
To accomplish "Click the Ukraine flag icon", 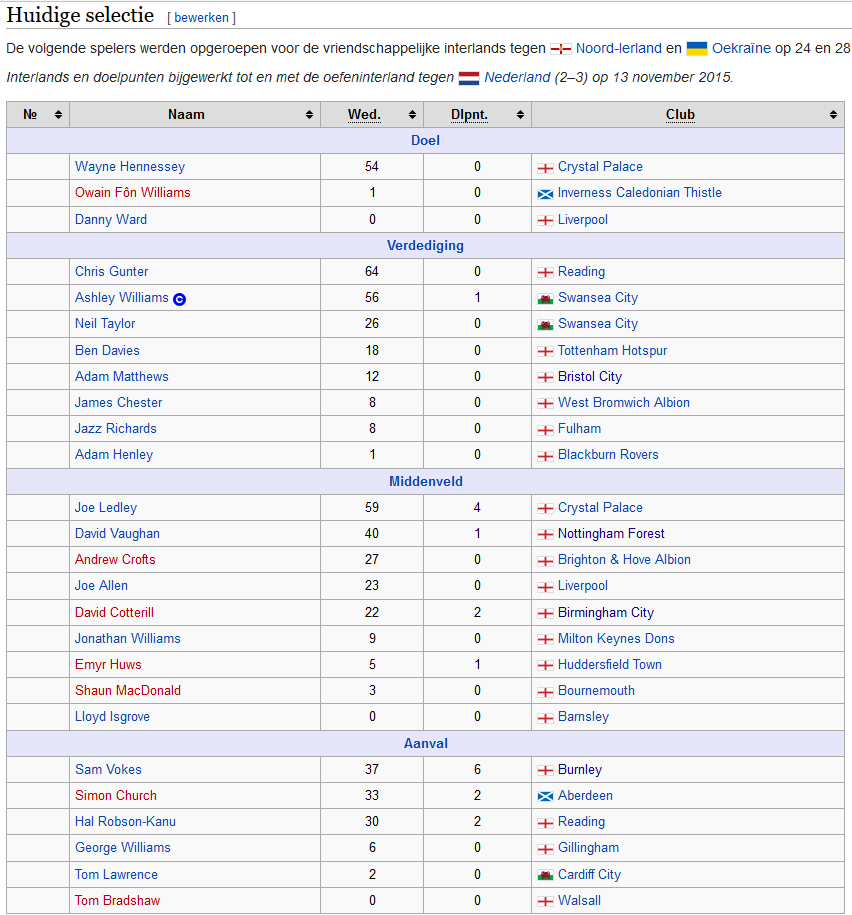I will [697, 48].
